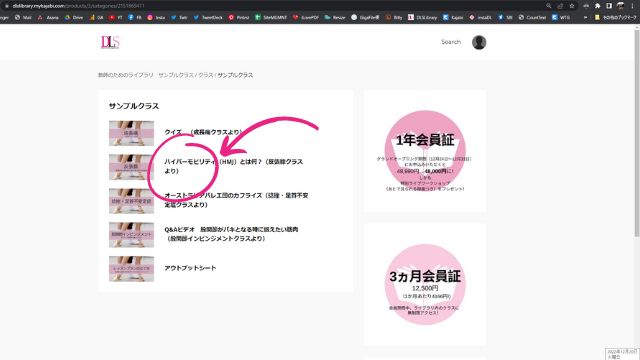Image resolution: width=640 pixels, height=360 pixels.
Task: Click the クイズ lesson thumbnail
Action: [x=131, y=133]
